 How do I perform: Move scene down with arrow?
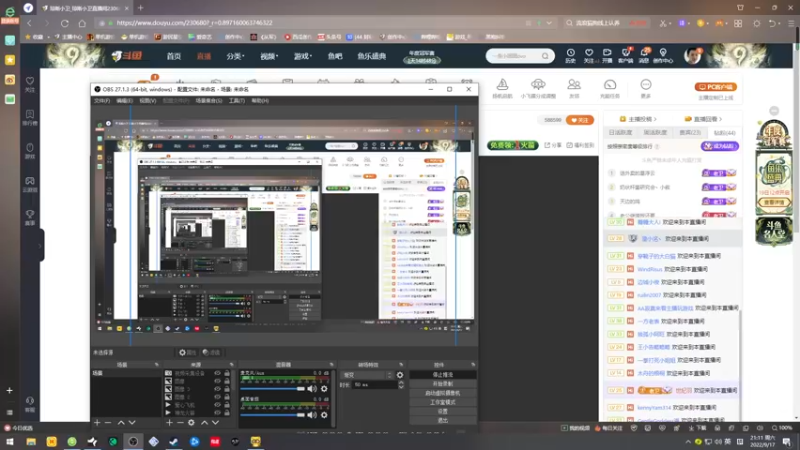click(132, 422)
